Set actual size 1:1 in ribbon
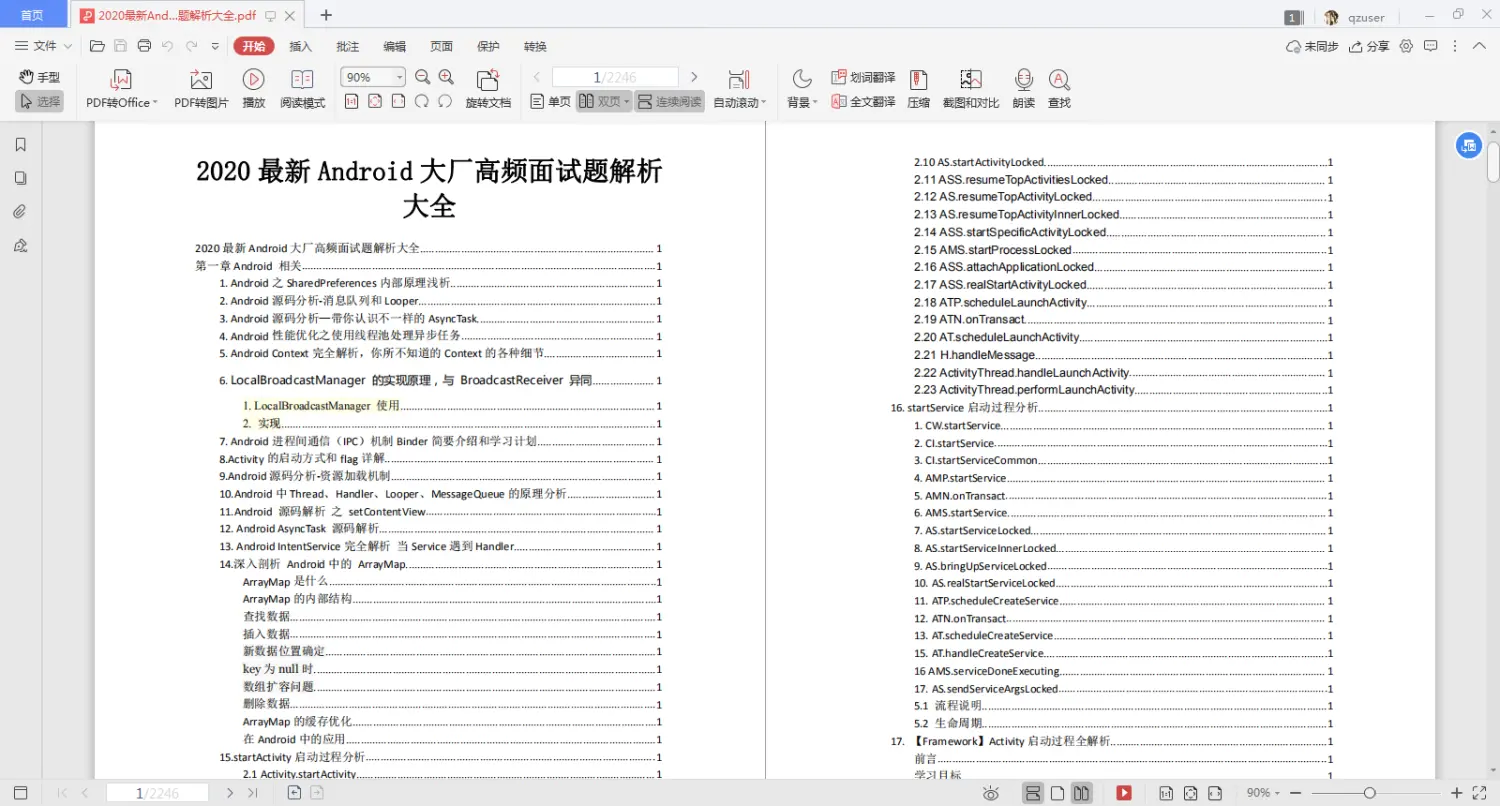 pyautogui.click(x=352, y=101)
